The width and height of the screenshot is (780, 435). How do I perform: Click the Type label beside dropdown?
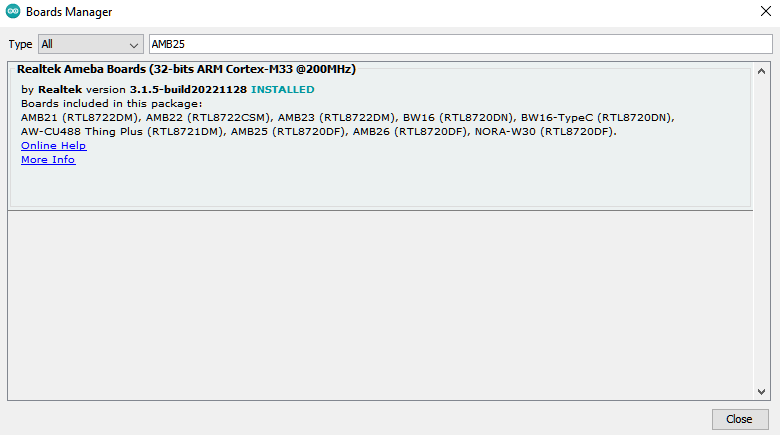point(20,44)
